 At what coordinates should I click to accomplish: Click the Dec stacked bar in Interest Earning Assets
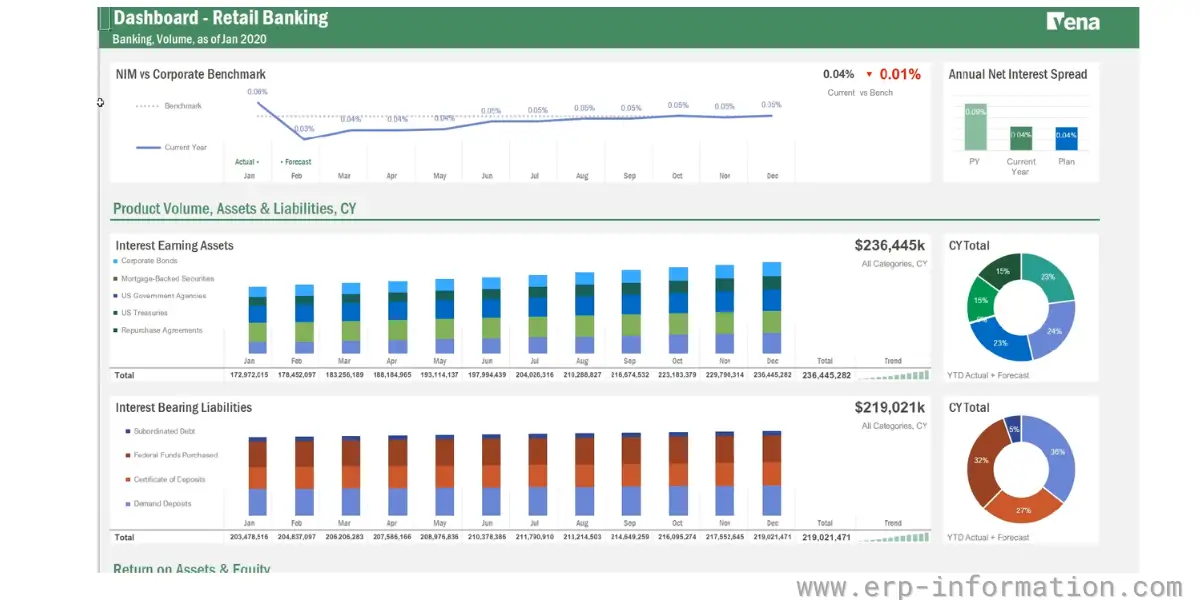tap(771, 308)
